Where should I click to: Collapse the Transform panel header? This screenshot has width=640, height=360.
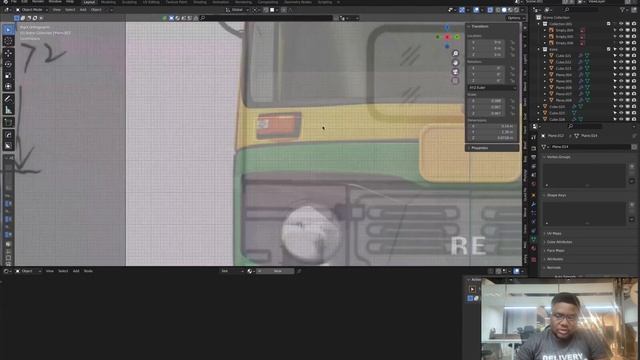pos(492,27)
